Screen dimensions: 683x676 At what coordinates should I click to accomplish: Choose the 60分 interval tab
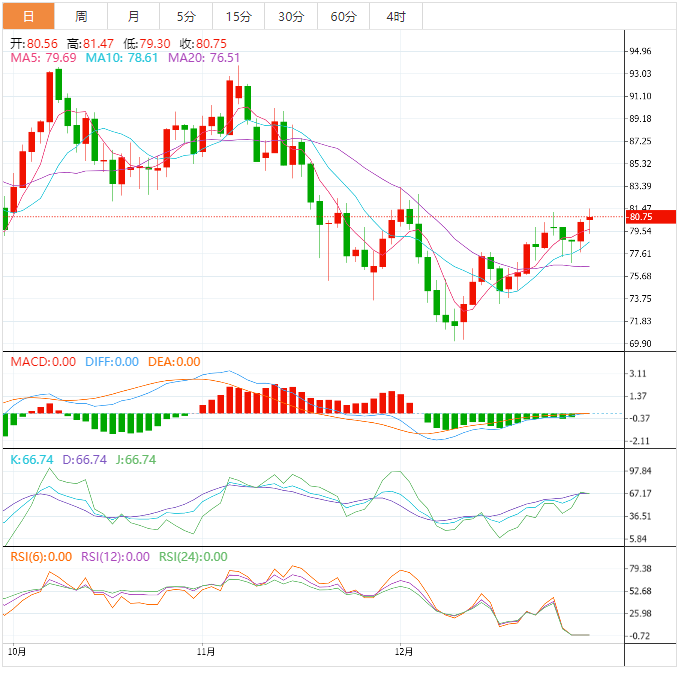[343, 16]
